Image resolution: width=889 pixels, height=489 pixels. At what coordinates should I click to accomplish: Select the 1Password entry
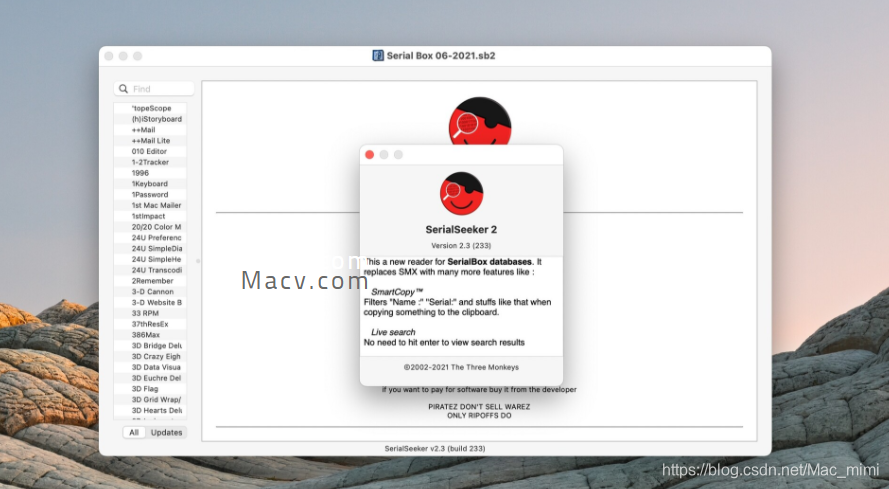pyautogui.click(x=150, y=195)
